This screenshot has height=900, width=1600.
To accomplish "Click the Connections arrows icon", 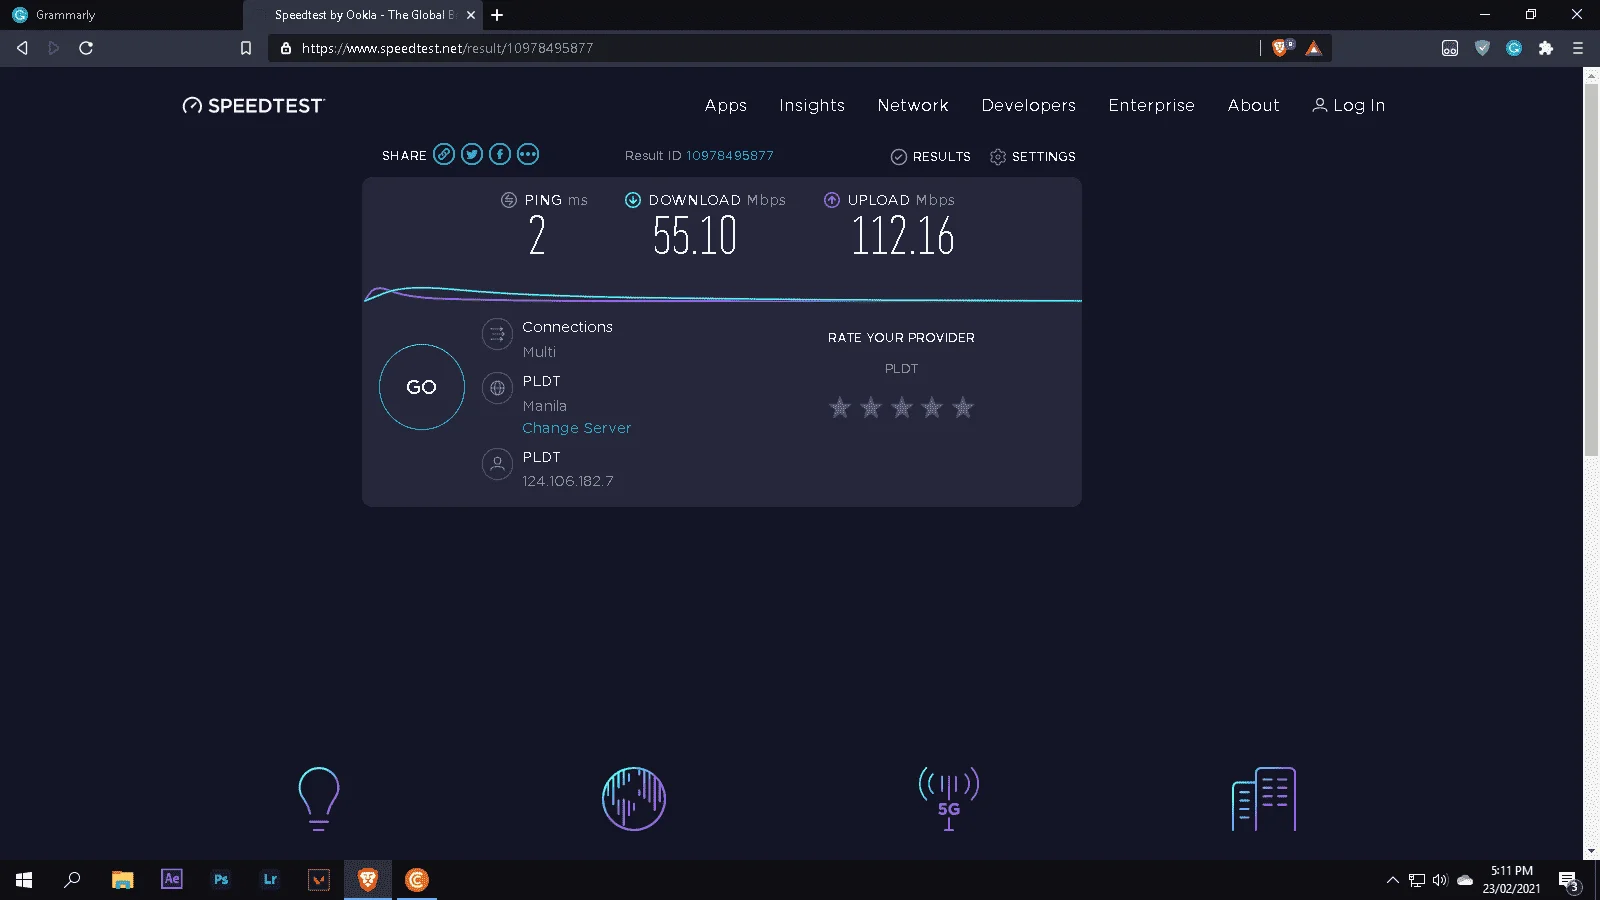I will pyautogui.click(x=497, y=334).
